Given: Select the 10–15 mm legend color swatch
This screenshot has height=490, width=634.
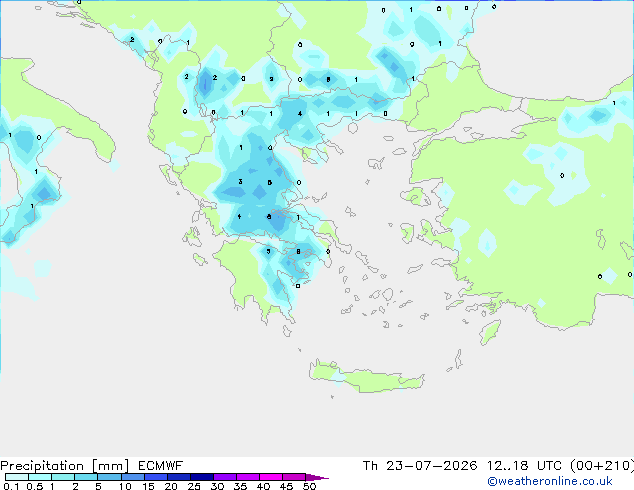Looking at the screenshot, I should pos(132,477).
